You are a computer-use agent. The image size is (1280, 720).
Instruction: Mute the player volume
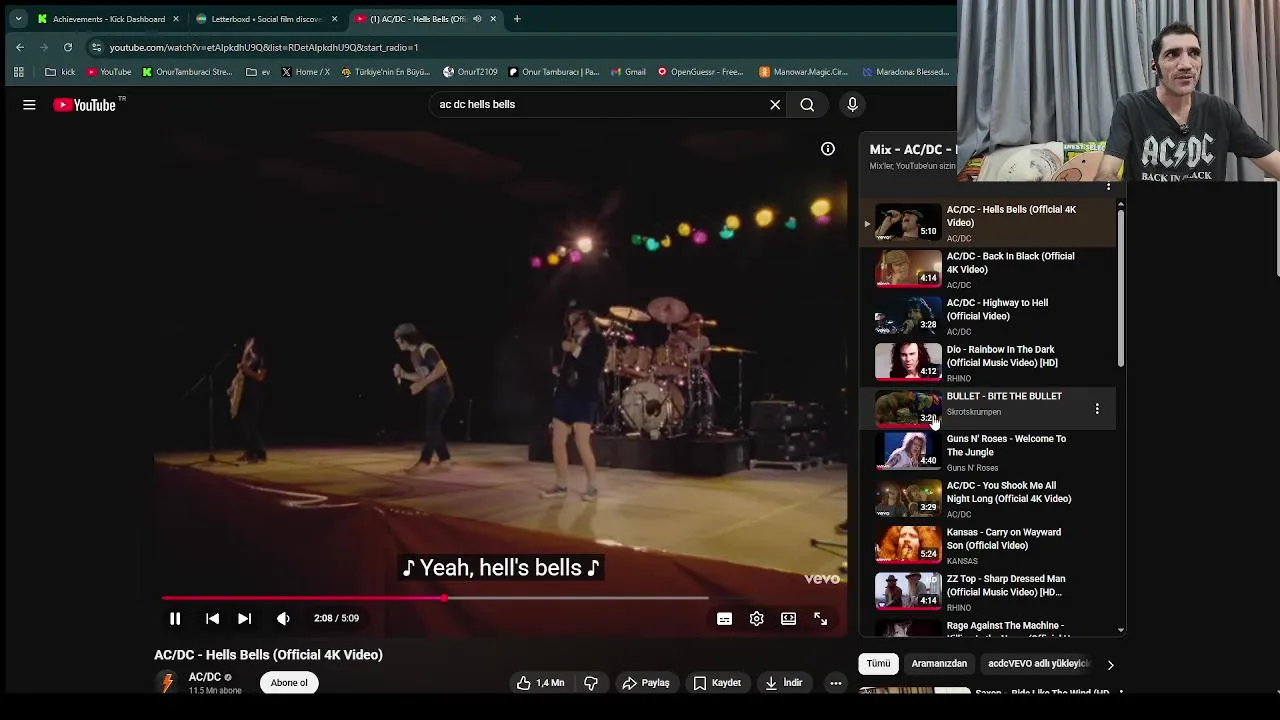click(x=283, y=619)
